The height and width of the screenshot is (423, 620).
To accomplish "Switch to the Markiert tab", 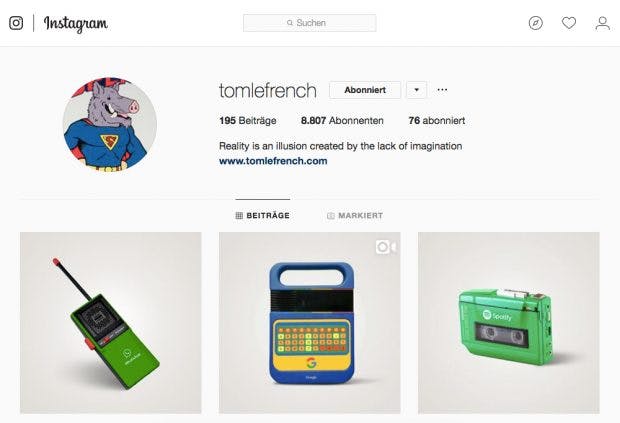I will pos(355,215).
